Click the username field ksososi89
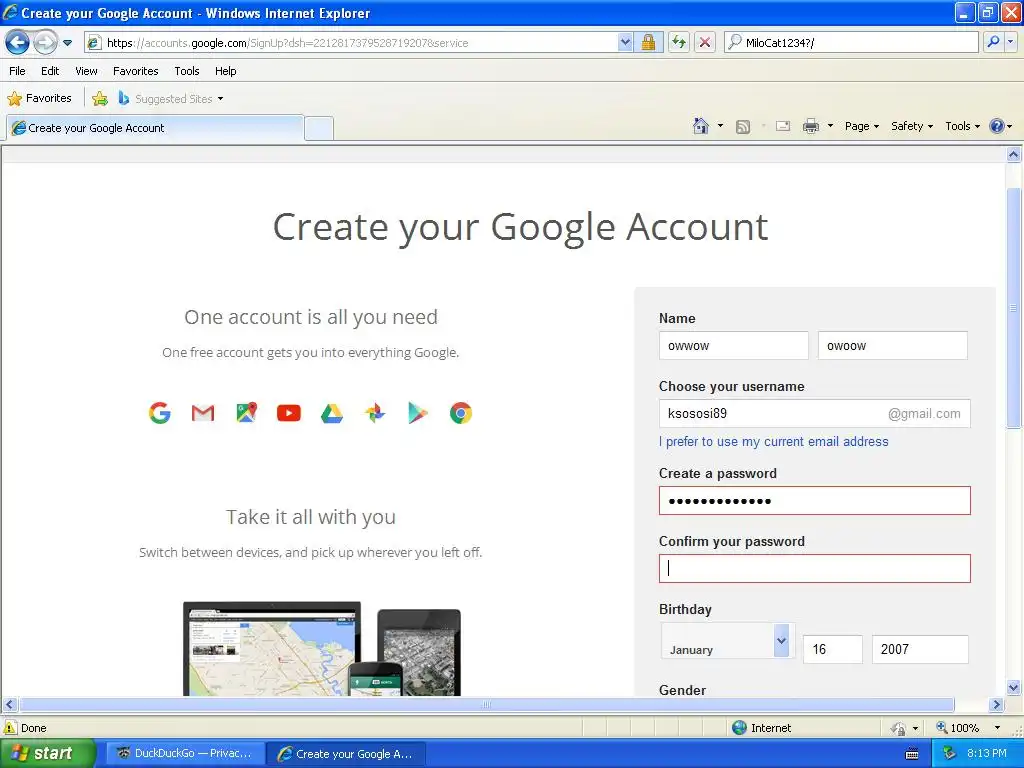The image size is (1024, 768). coord(815,413)
